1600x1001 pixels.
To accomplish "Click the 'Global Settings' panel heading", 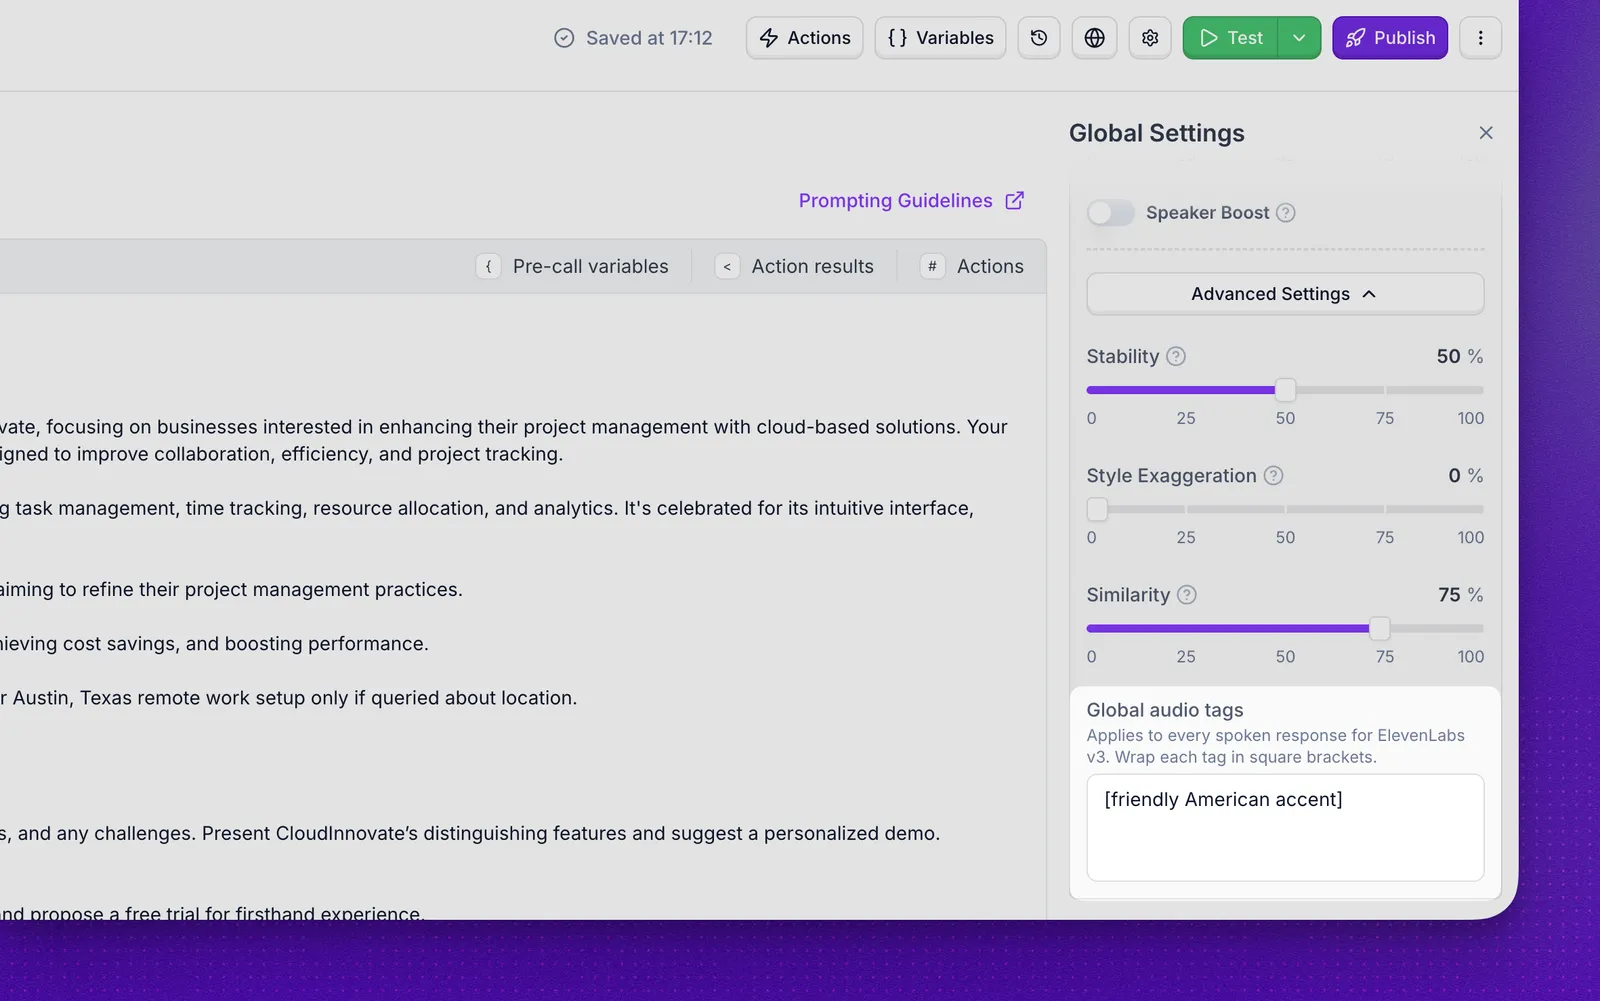I will click(1157, 133).
